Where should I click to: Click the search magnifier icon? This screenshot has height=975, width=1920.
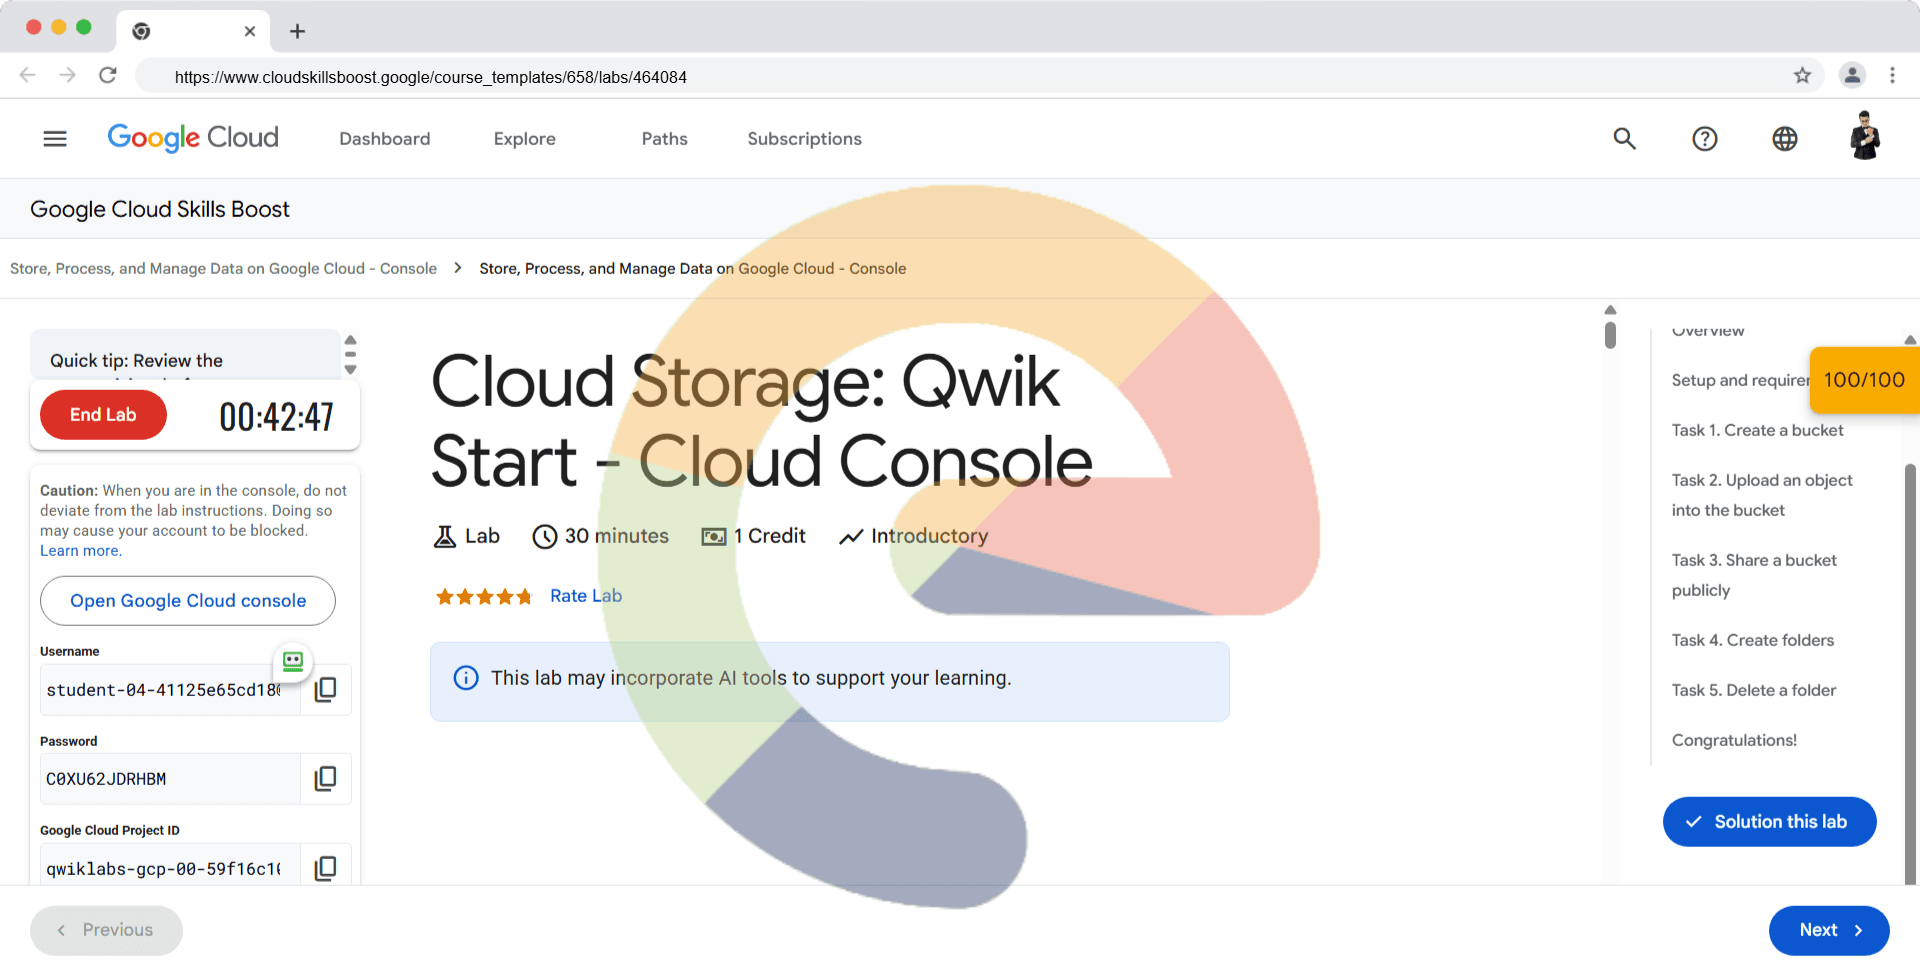click(1624, 139)
